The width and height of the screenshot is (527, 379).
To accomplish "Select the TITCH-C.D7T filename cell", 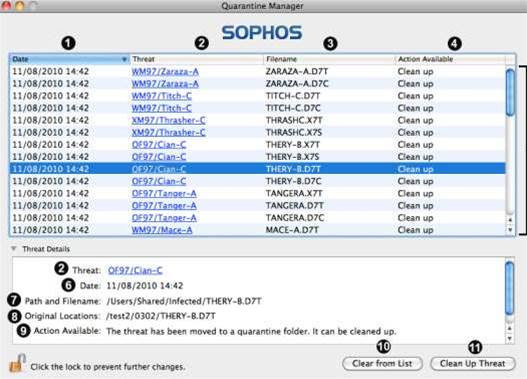I will 293,96.
